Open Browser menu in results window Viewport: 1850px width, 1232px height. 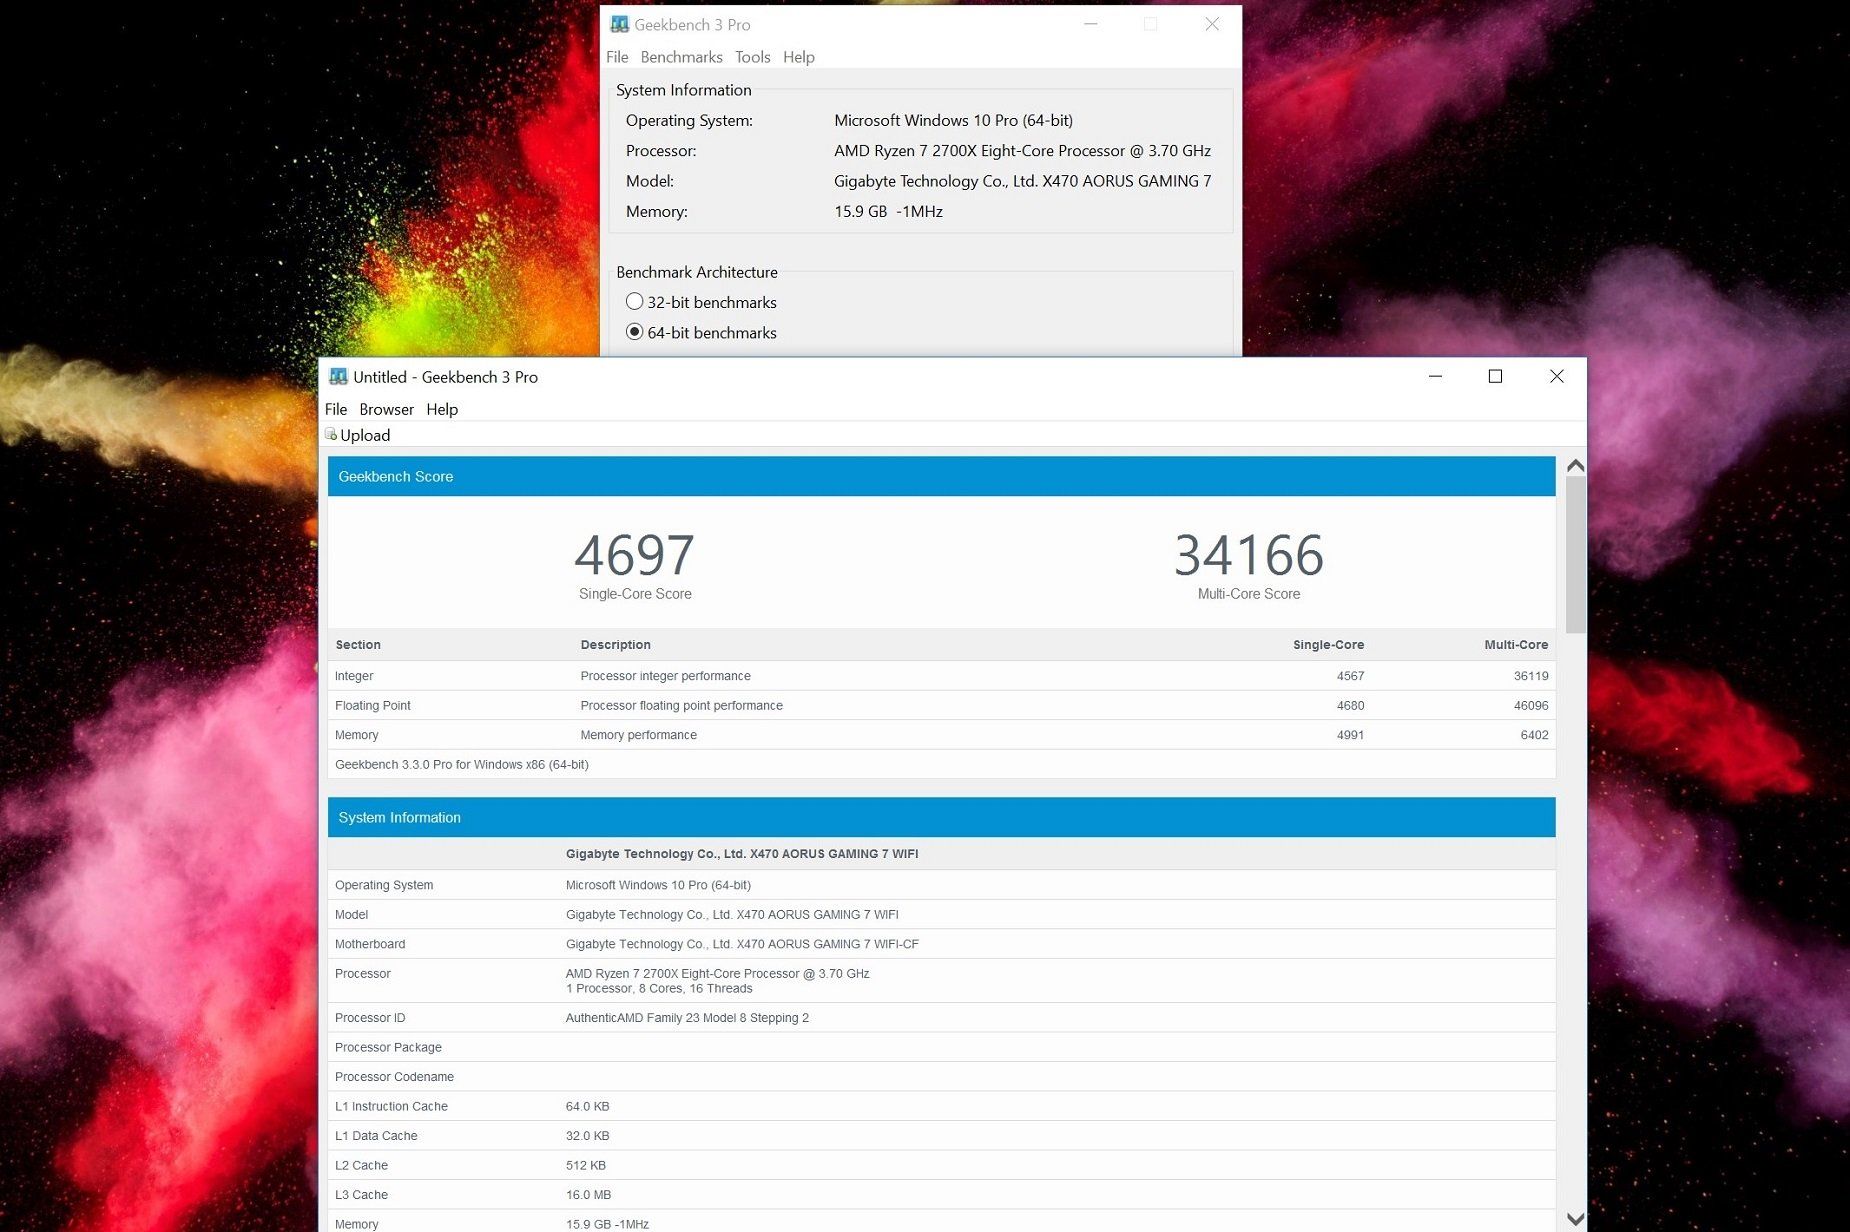[x=386, y=409]
